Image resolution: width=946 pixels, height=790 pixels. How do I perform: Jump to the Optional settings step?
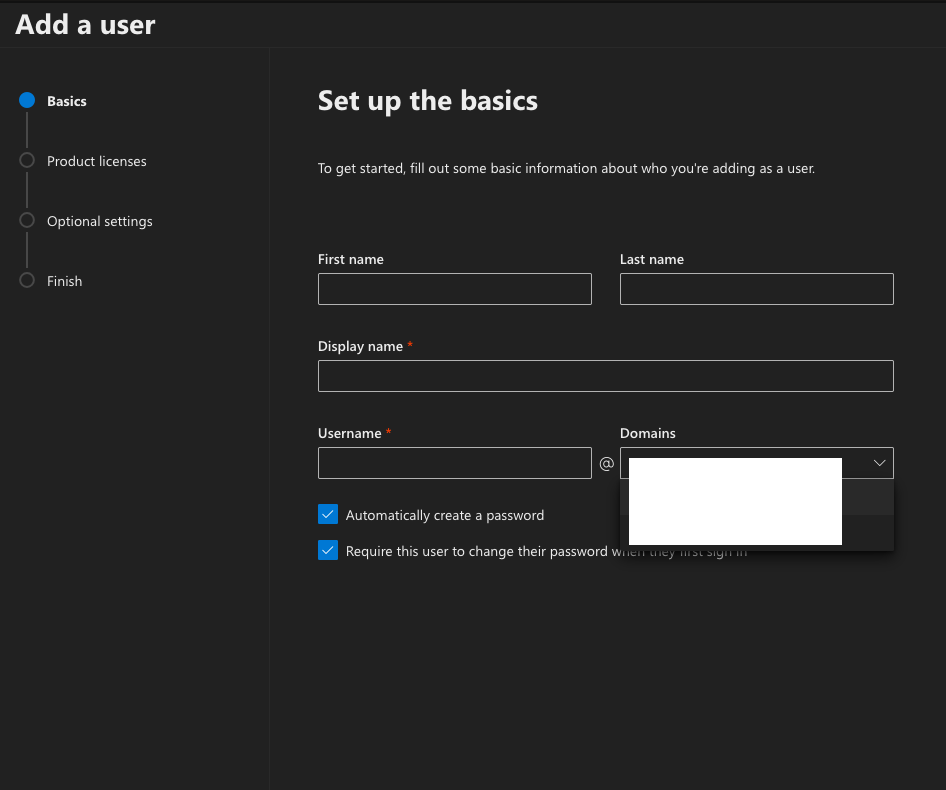pos(100,221)
